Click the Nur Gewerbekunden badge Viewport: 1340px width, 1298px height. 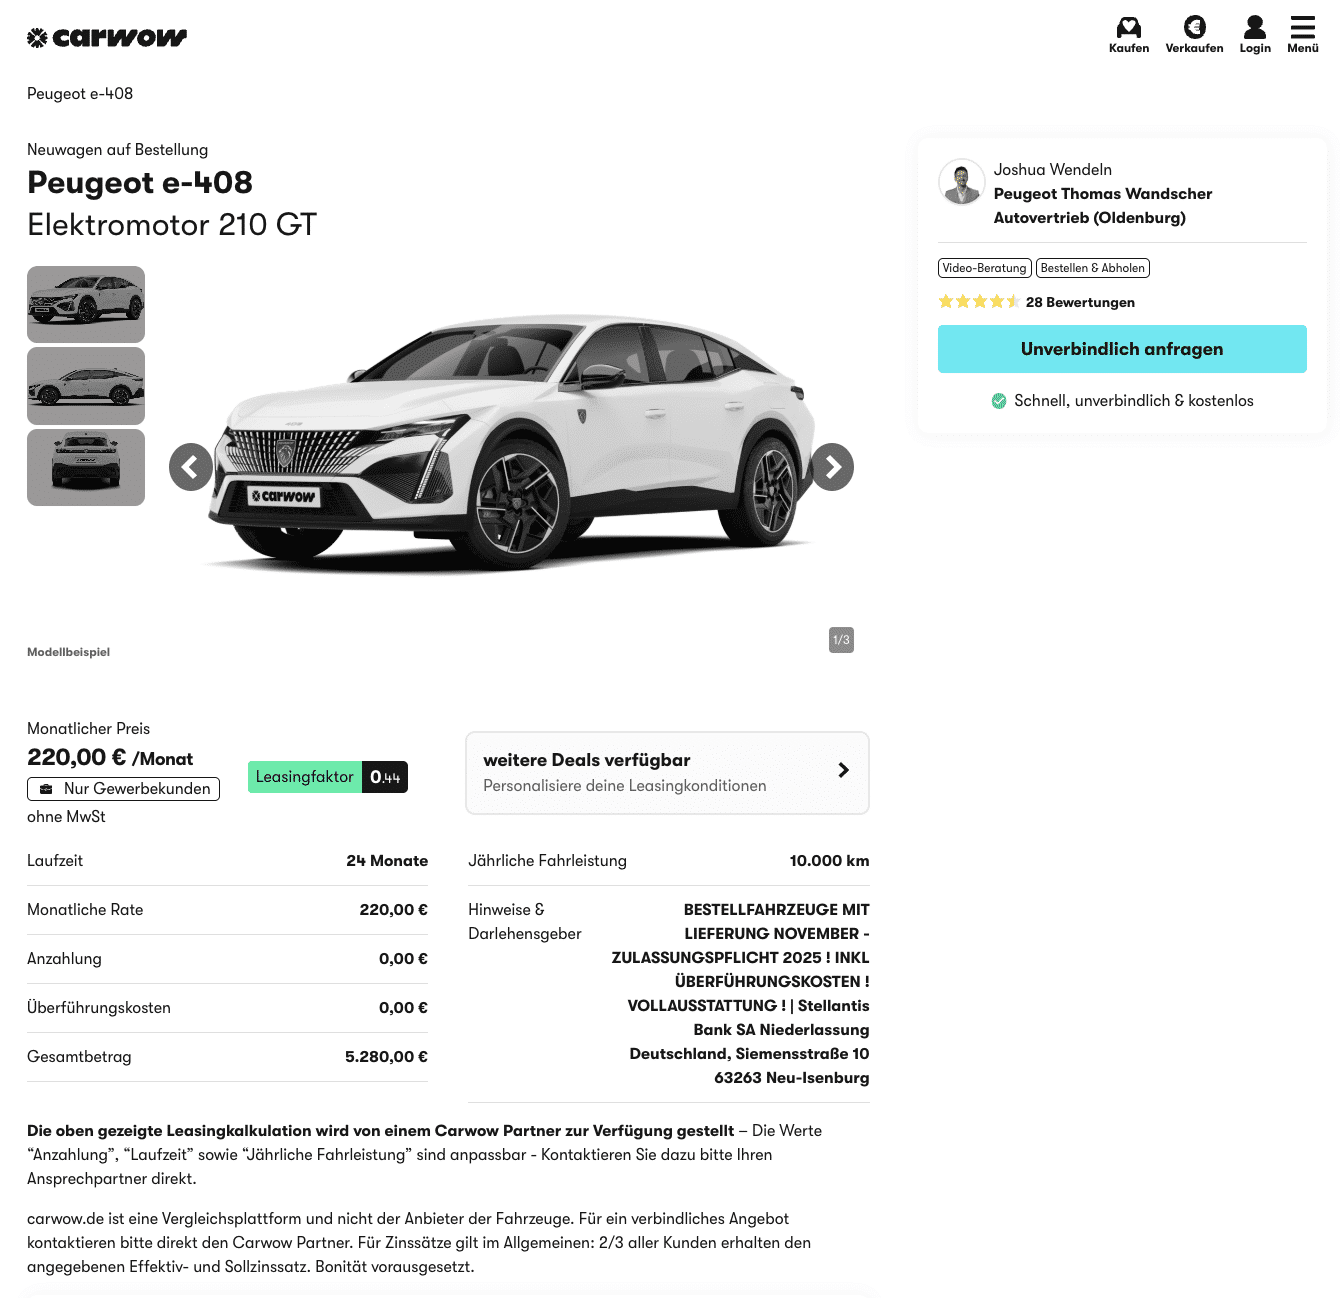pos(123,789)
